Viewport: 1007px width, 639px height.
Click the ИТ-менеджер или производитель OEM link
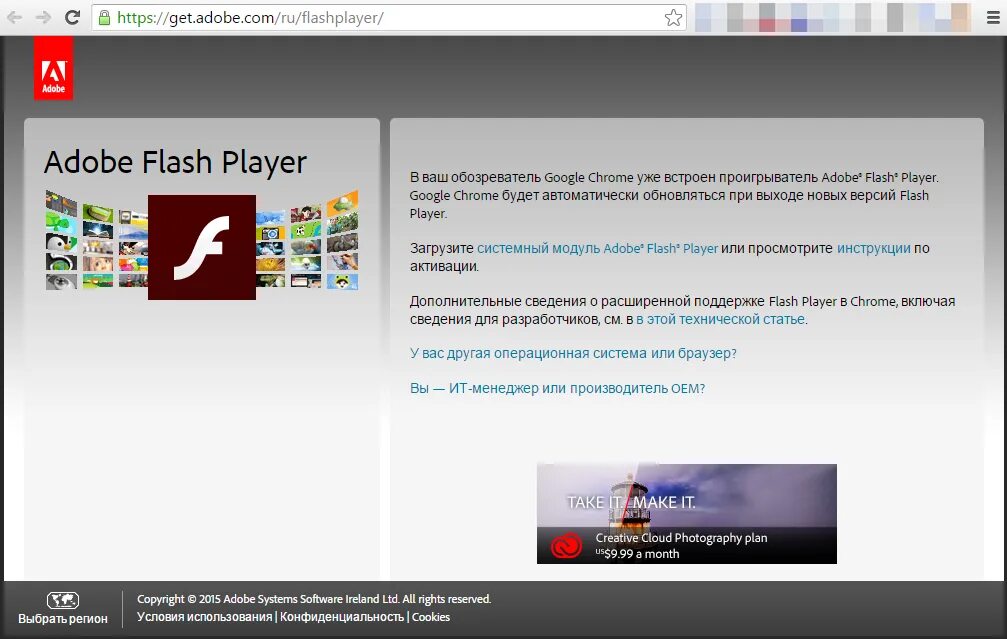556,389
